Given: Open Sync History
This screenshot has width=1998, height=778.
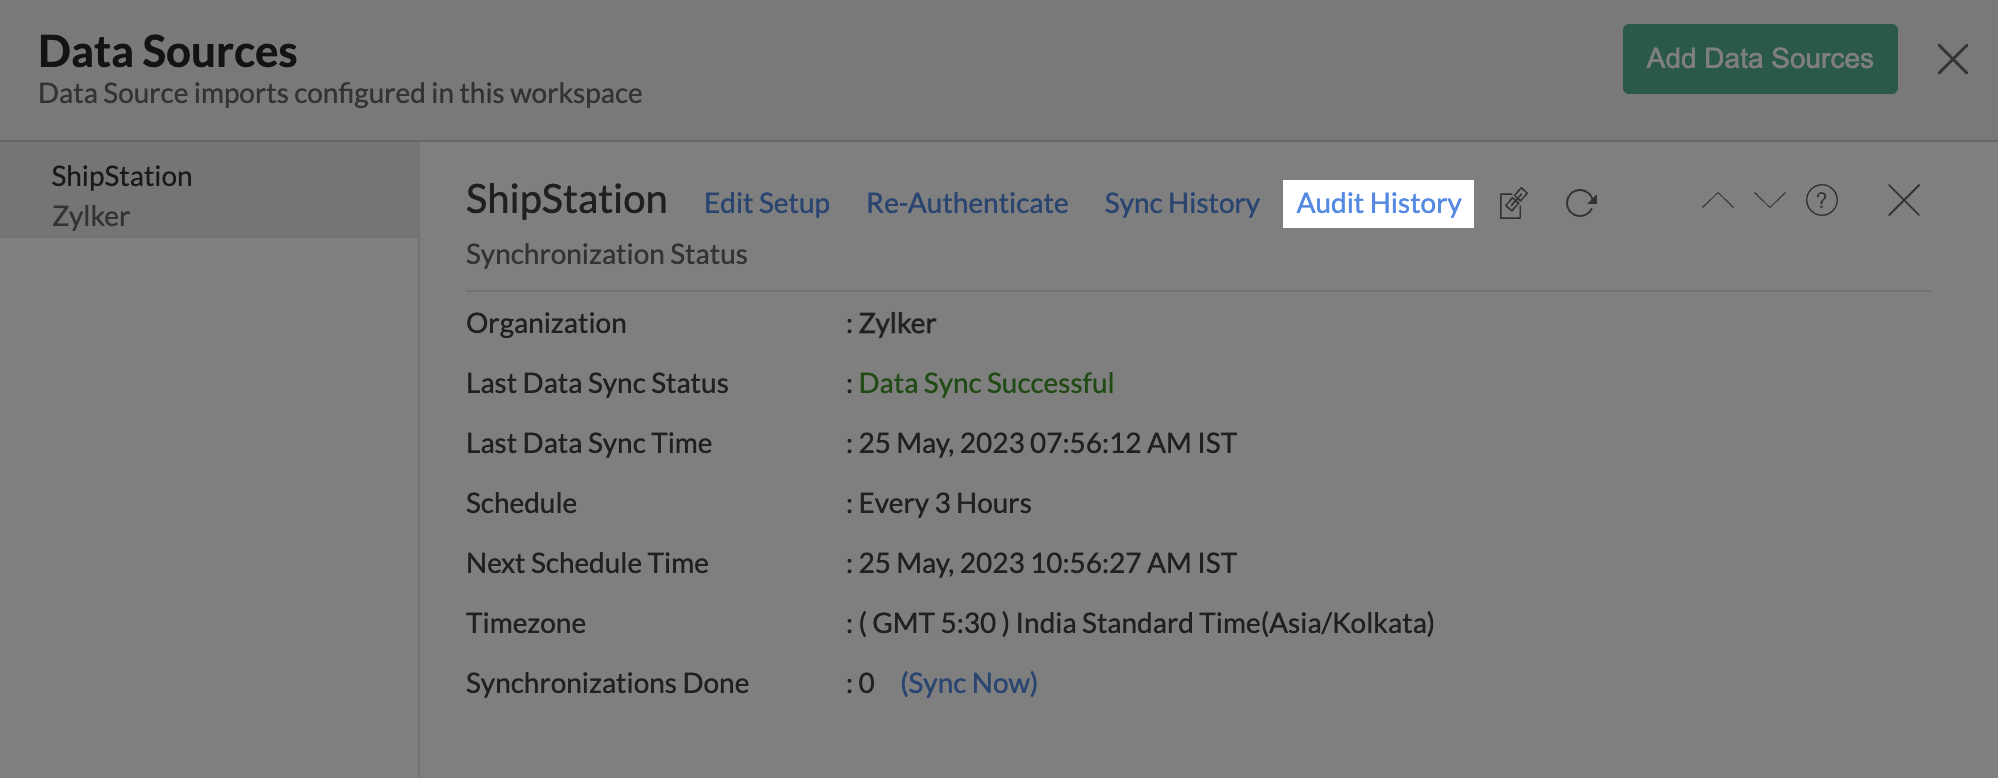Looking at the screenshot, I should (1182, 203).
